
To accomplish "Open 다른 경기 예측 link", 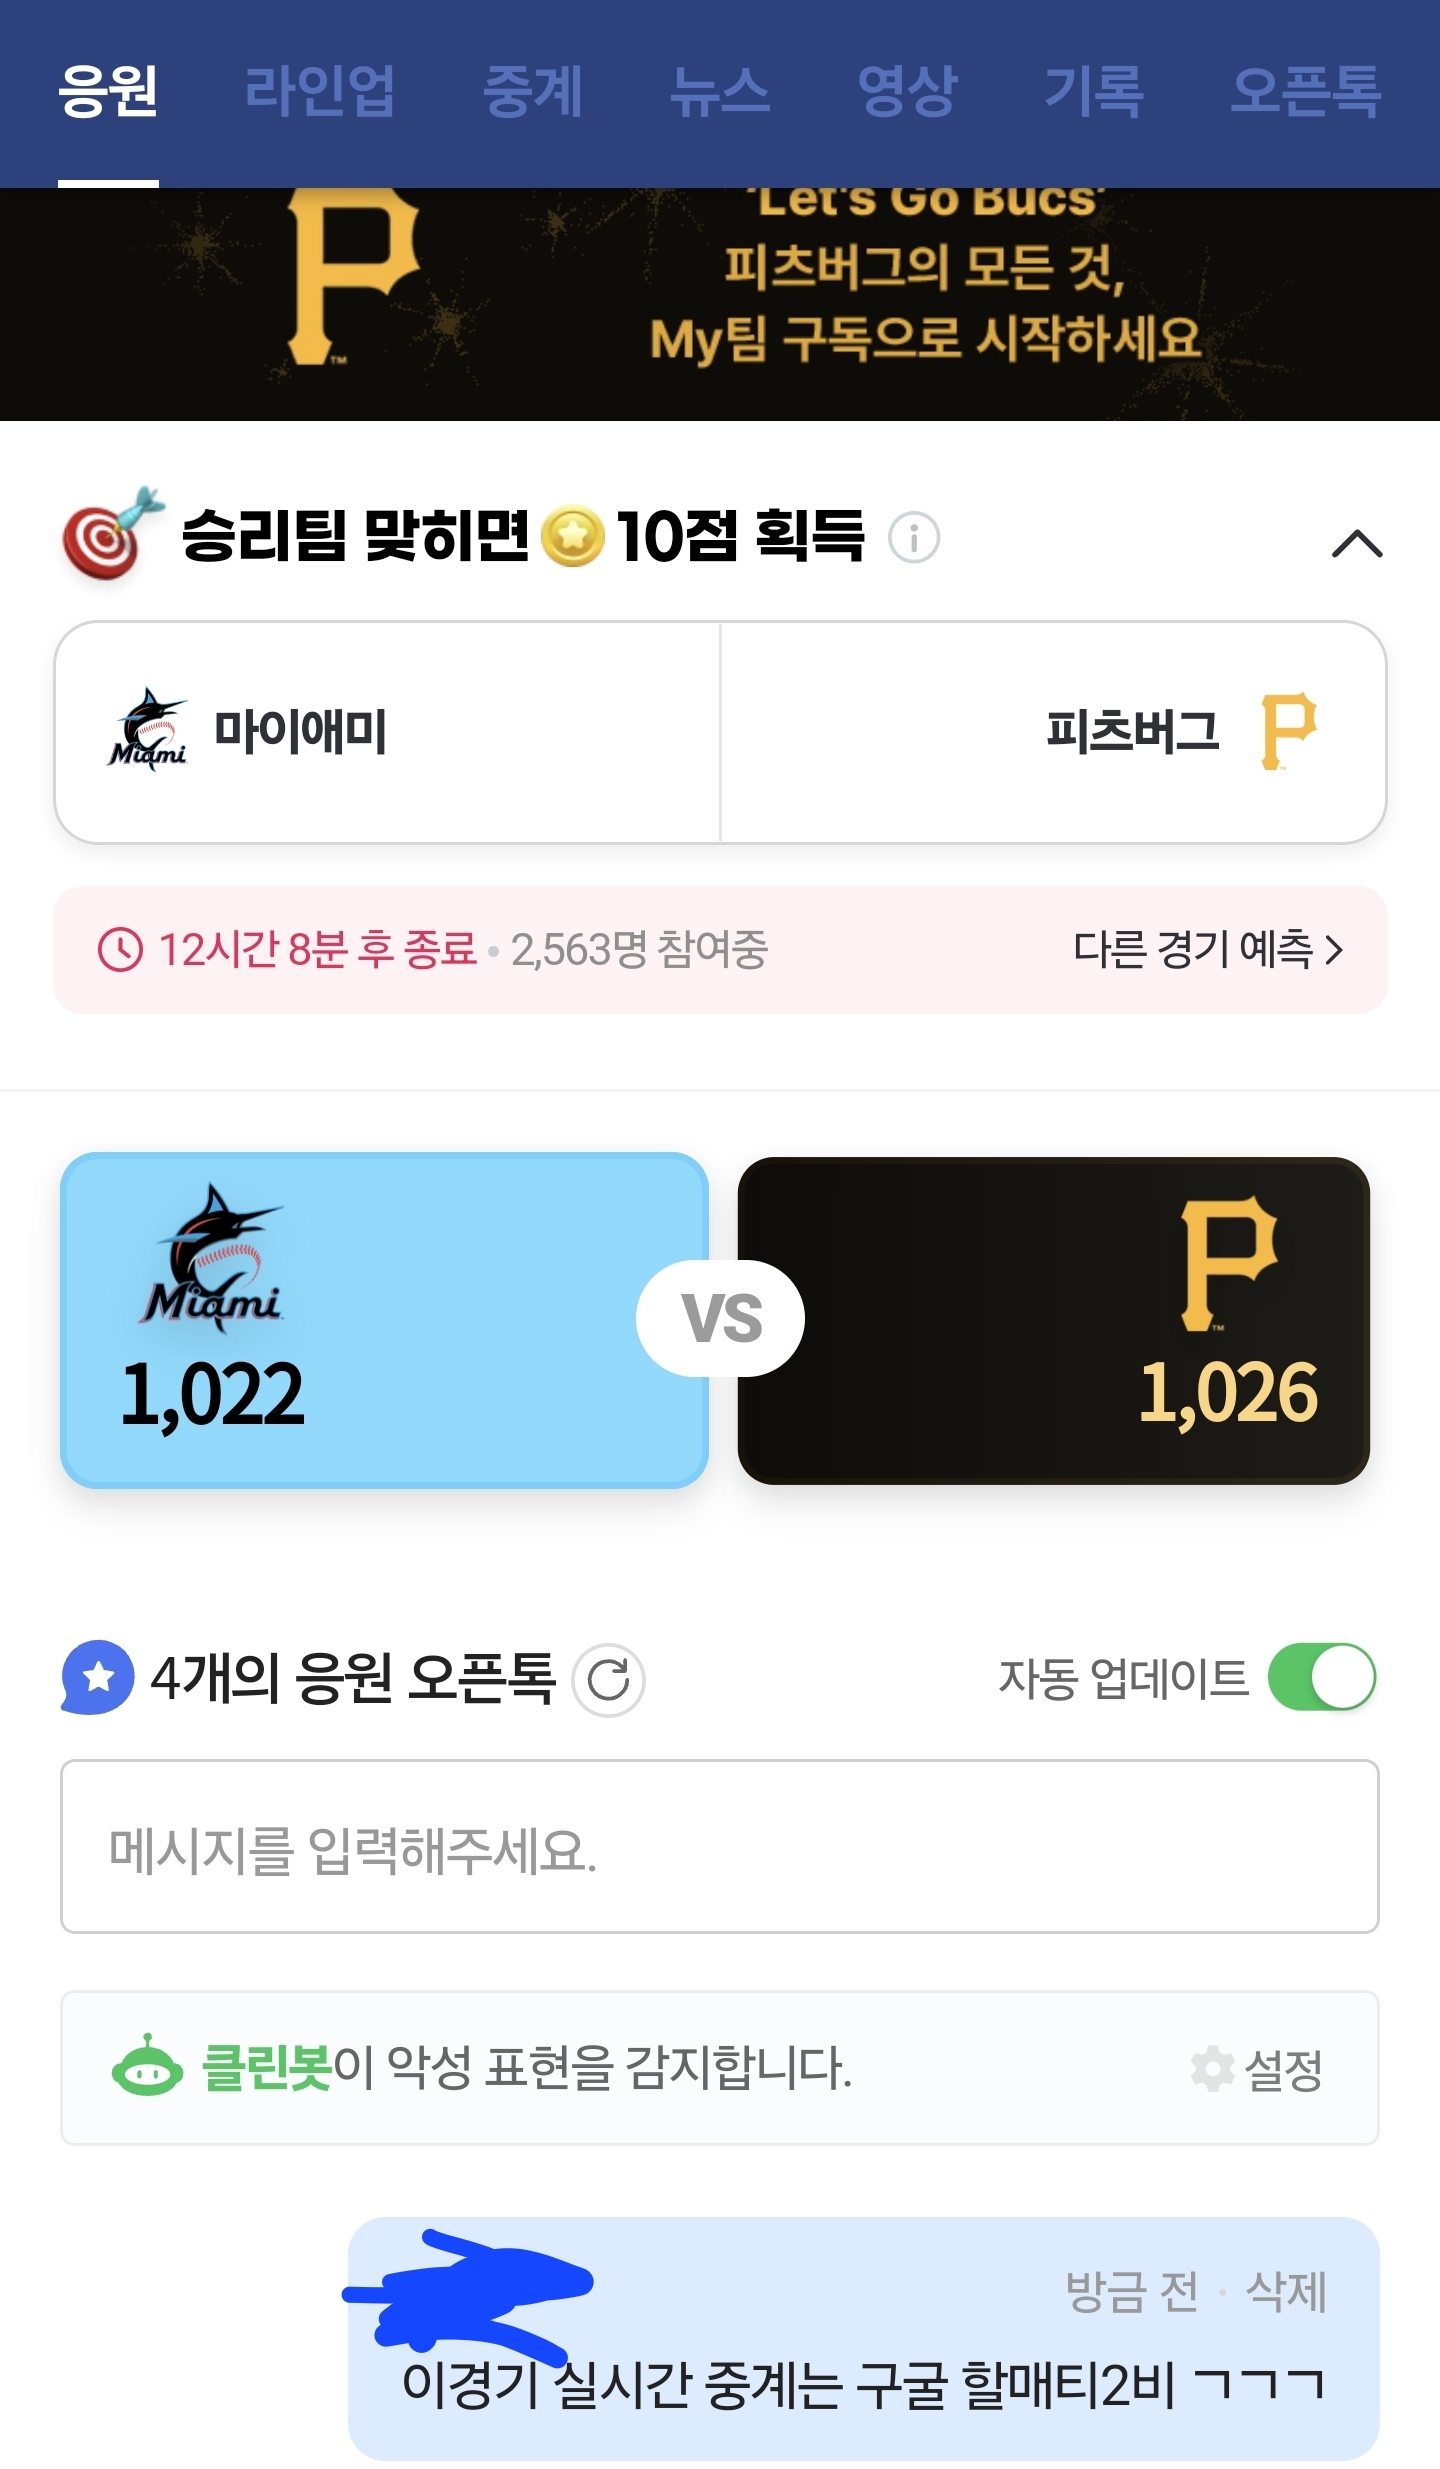I will point(1207,949).
